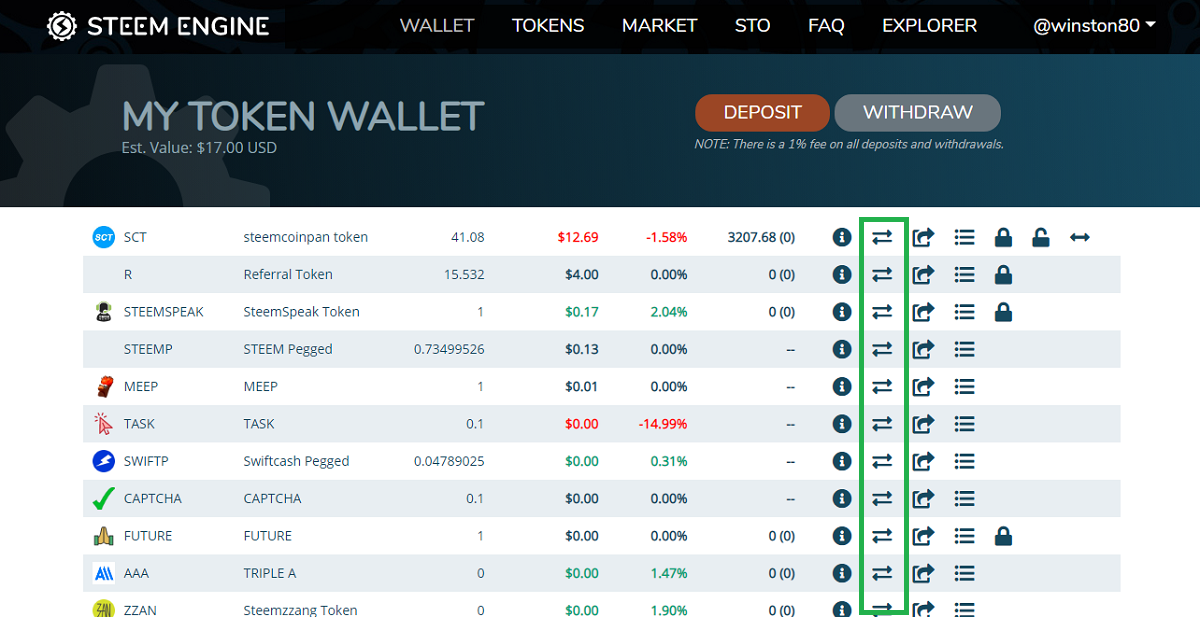
Task: Click the 15.532 Referral Token balance
Action: pos(465,274)
